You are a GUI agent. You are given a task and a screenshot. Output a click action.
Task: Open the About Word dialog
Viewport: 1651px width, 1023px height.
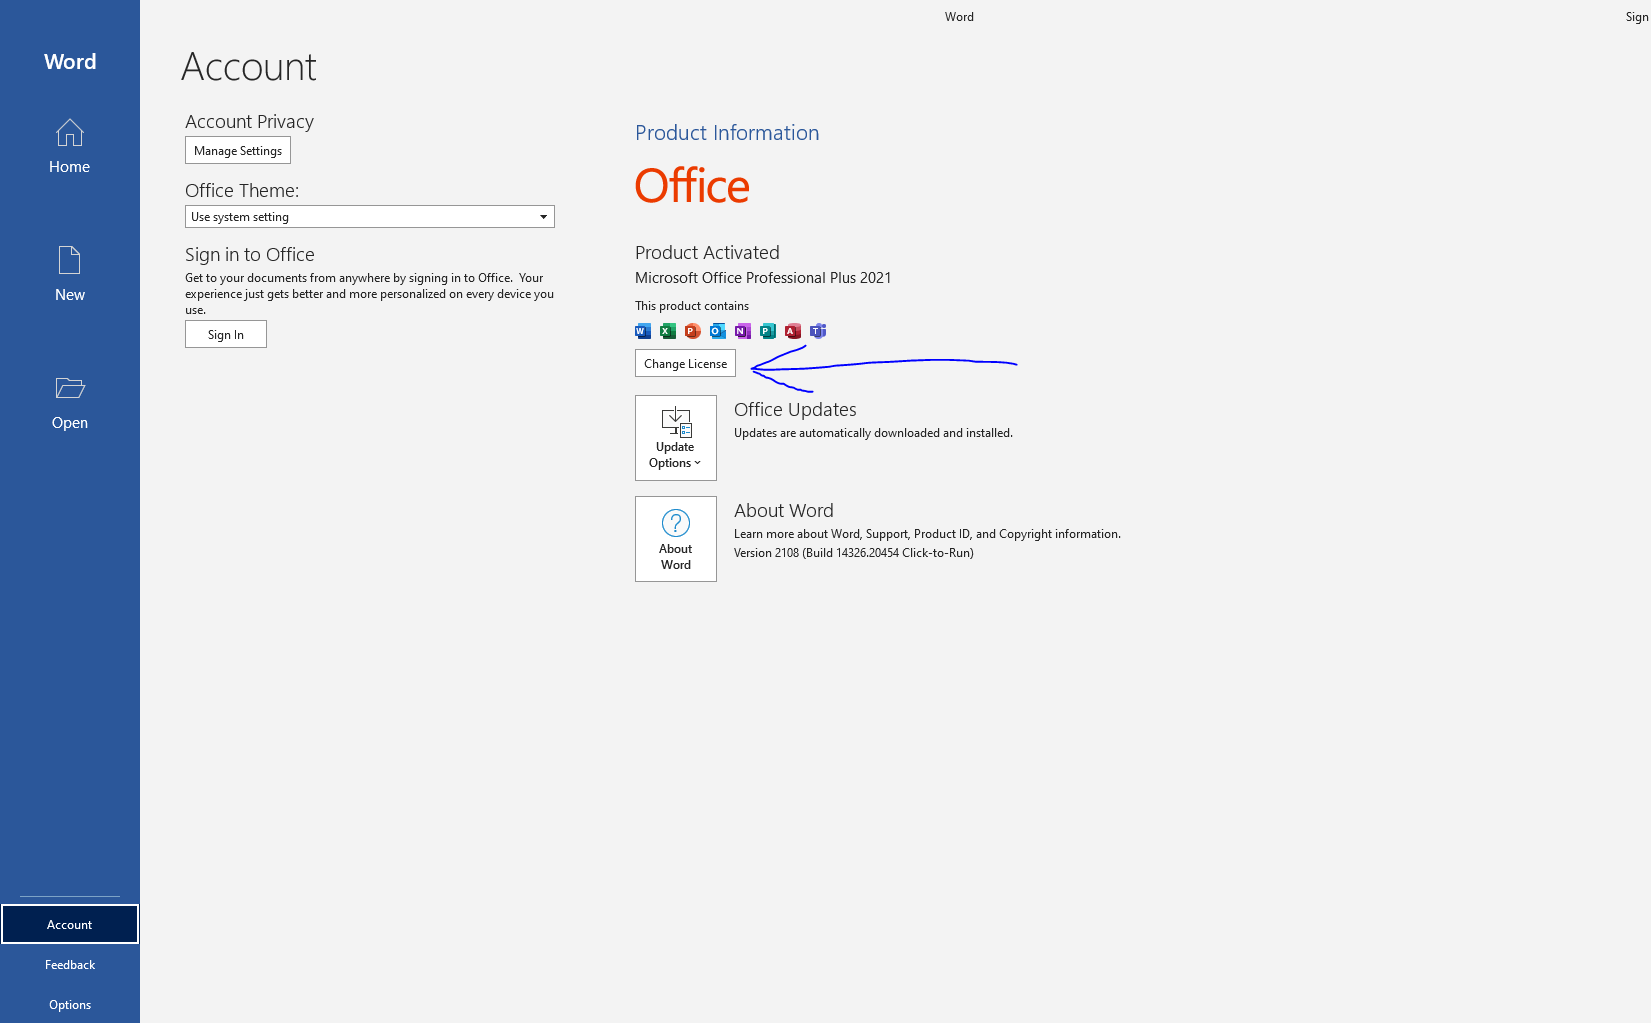pos(676,539)
